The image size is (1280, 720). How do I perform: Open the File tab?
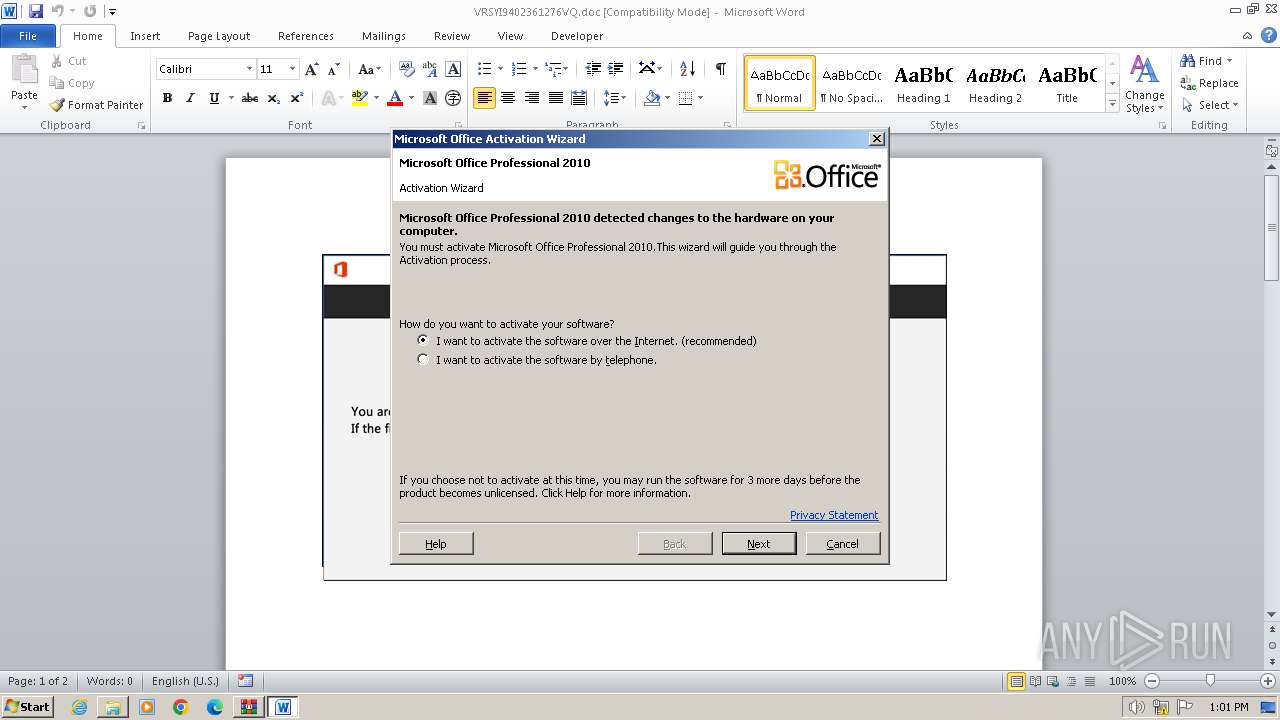(28, 36)
